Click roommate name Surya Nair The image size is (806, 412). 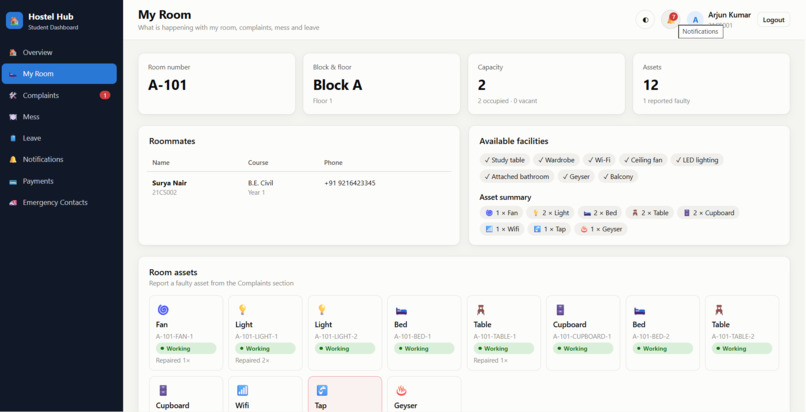click(168, 183)
